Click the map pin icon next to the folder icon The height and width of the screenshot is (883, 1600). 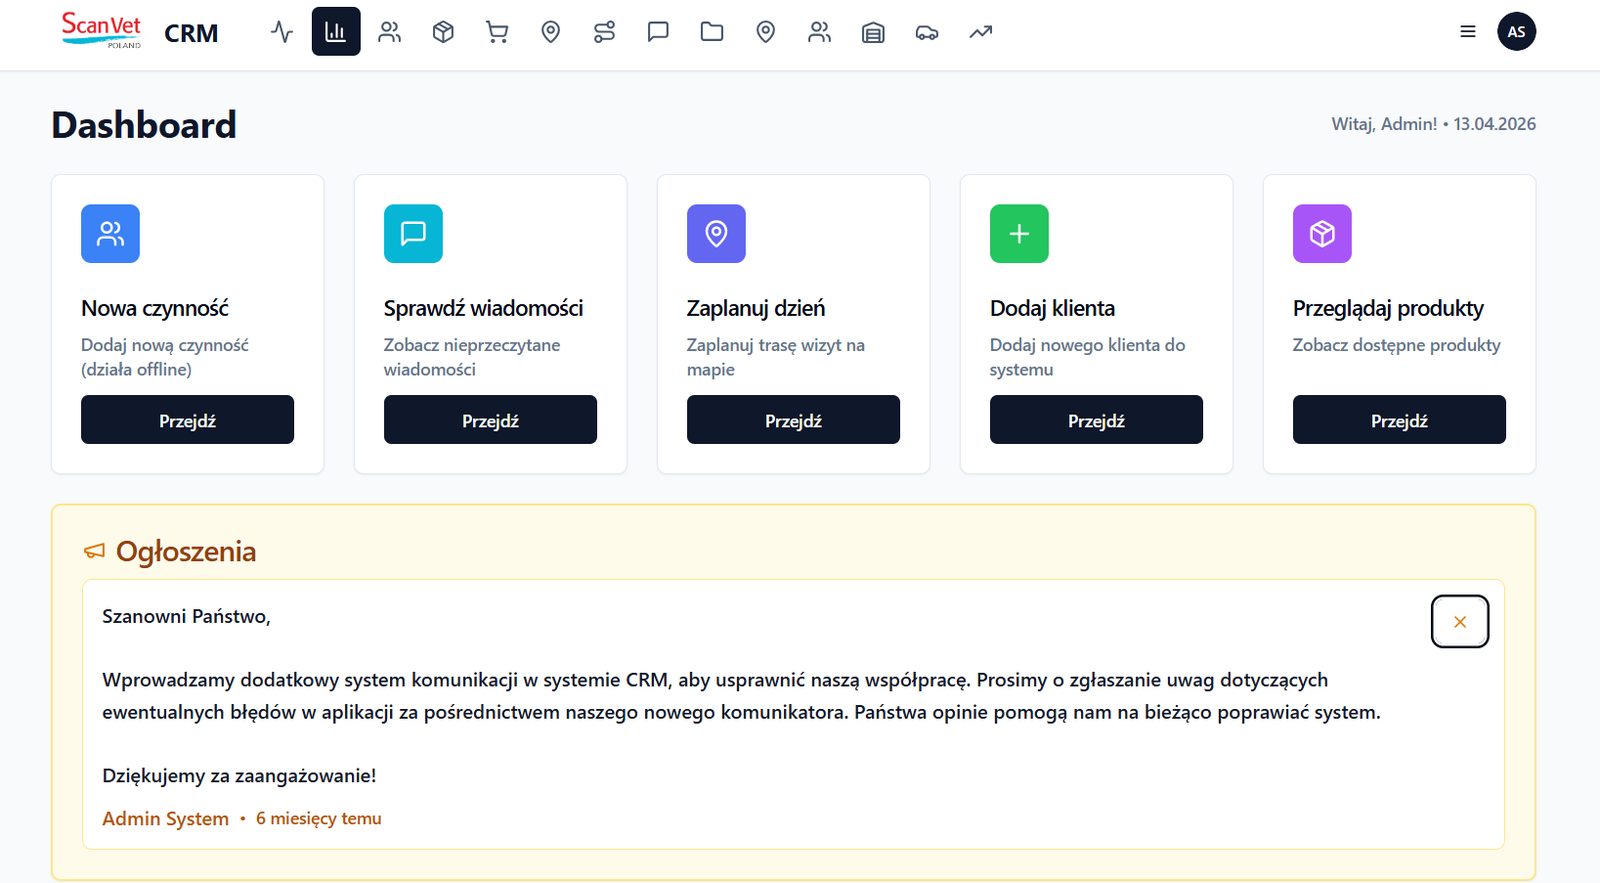click(766, 32)
